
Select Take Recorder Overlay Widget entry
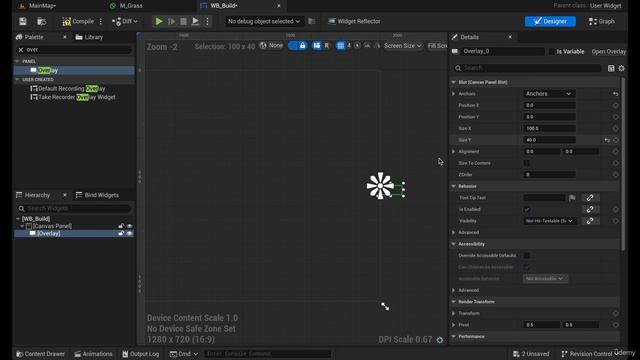coord(76,97)
